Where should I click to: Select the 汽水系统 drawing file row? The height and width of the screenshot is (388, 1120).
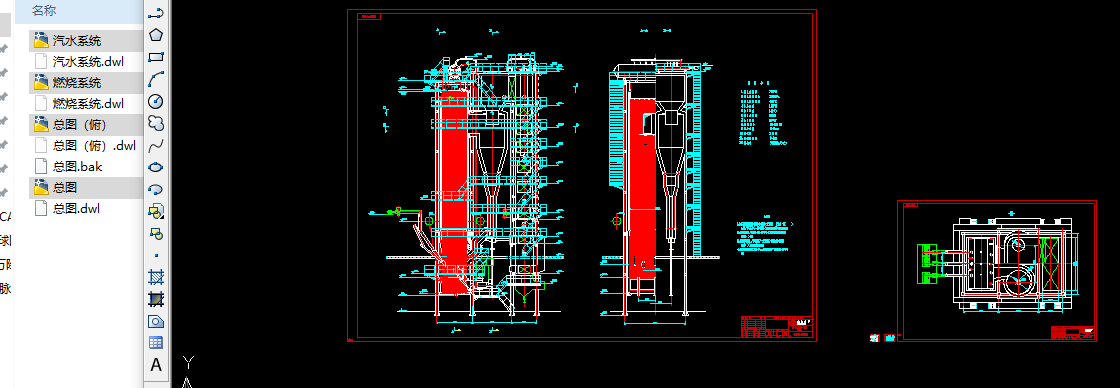(86, 41)
